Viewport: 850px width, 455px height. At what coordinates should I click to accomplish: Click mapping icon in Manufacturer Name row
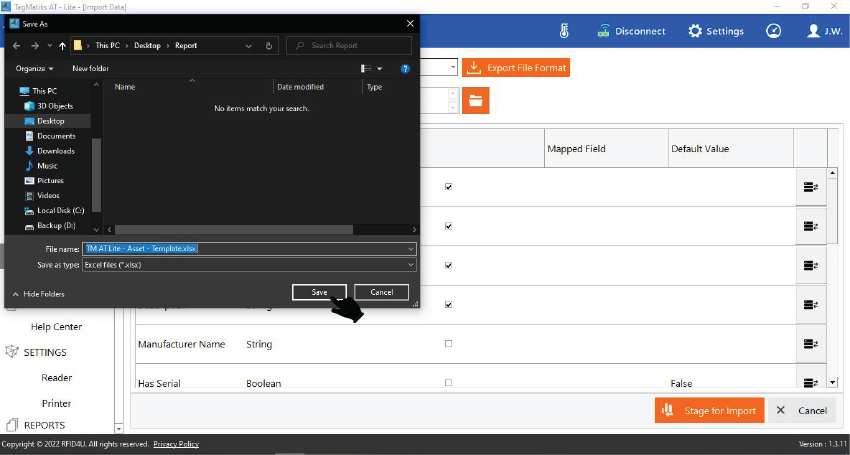[810, 344]
